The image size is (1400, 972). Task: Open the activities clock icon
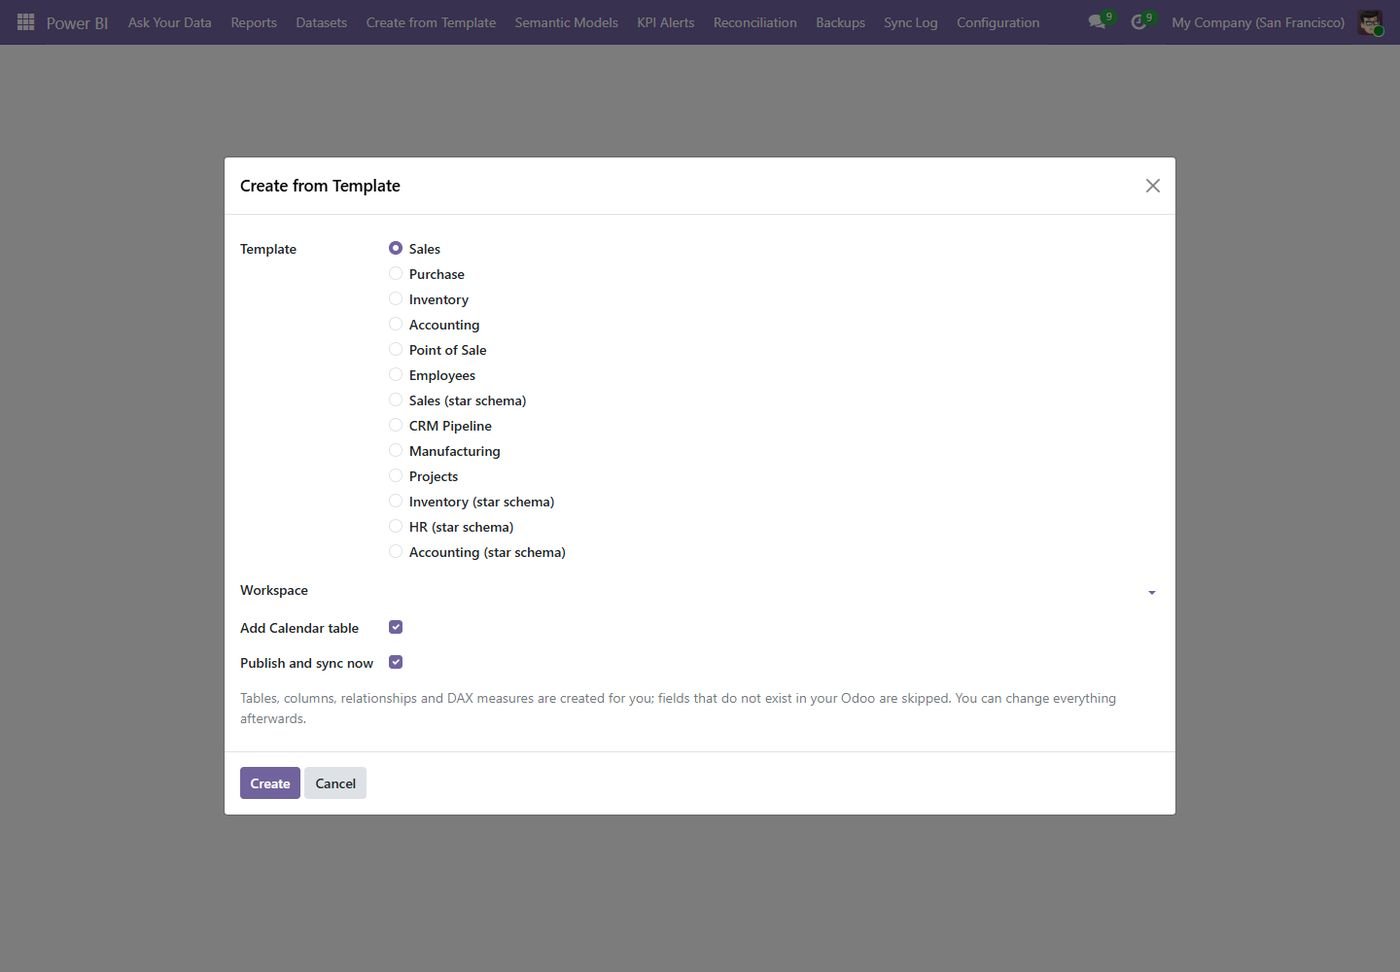tap(1139, 22)
